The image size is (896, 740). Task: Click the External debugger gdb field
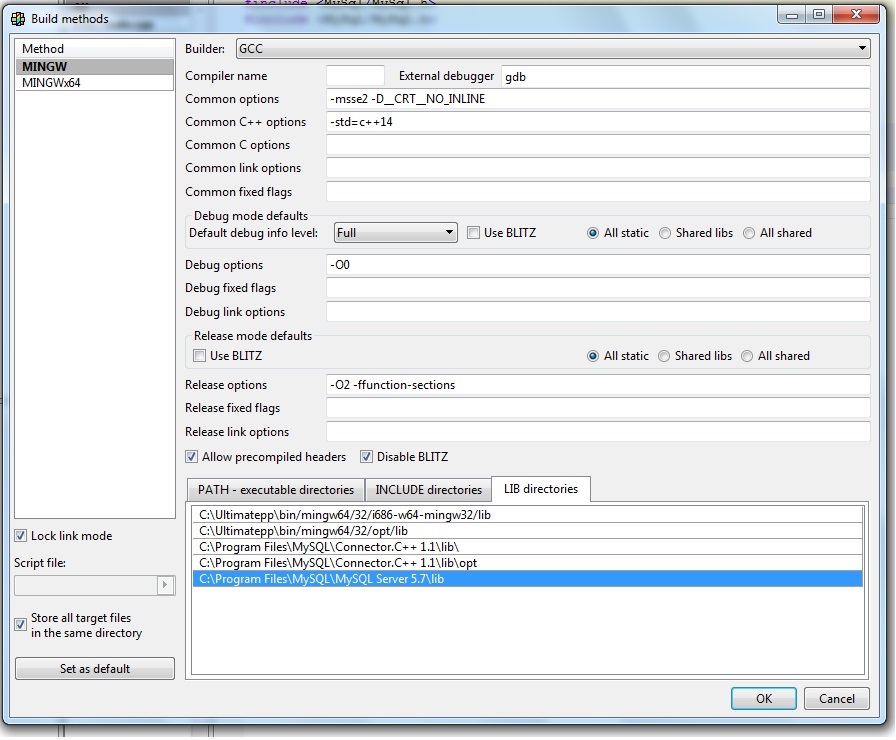click(684, 76)
